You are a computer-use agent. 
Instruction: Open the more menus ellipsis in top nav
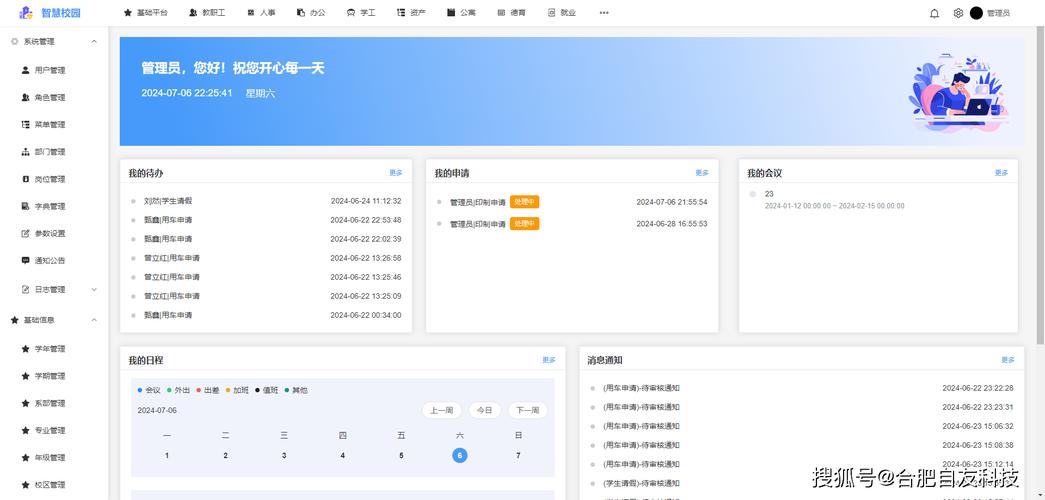[x=603, y=13]
